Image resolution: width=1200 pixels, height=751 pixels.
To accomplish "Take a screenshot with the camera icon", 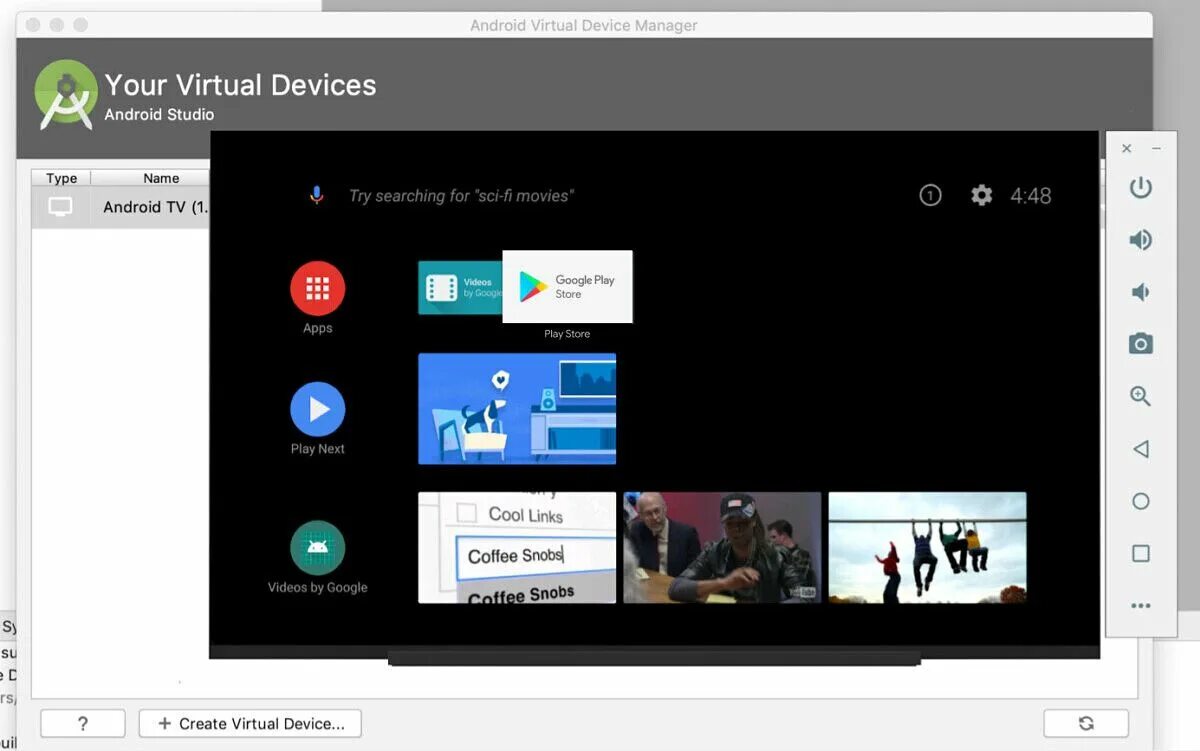I will 1141,344.
